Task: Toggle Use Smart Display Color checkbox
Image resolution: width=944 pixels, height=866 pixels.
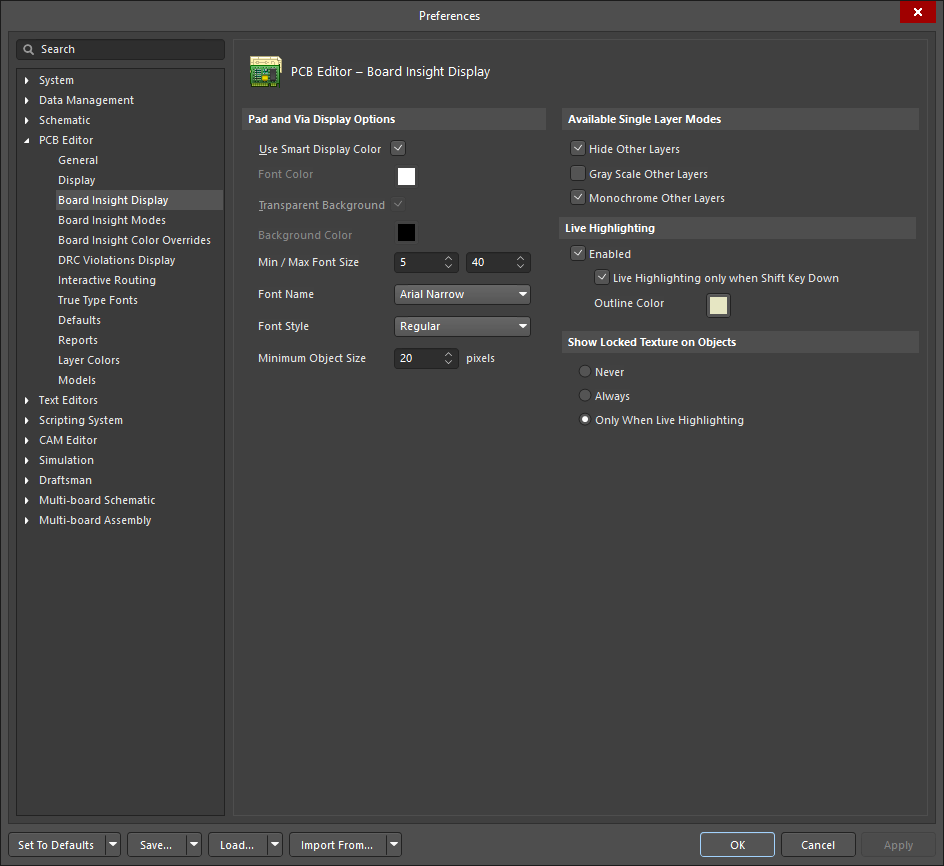Action: (398, 148)
